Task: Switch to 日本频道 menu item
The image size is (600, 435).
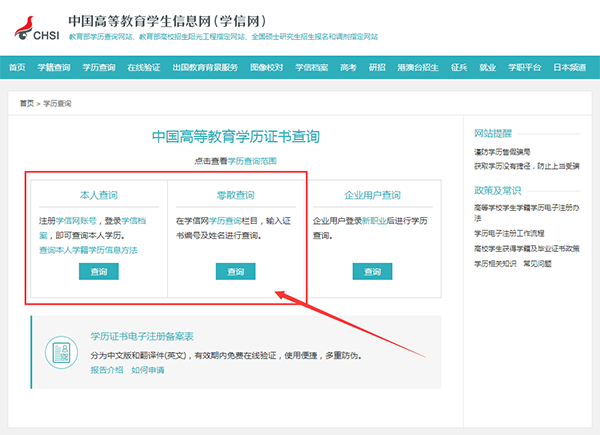Action: (x=569, y=68)
